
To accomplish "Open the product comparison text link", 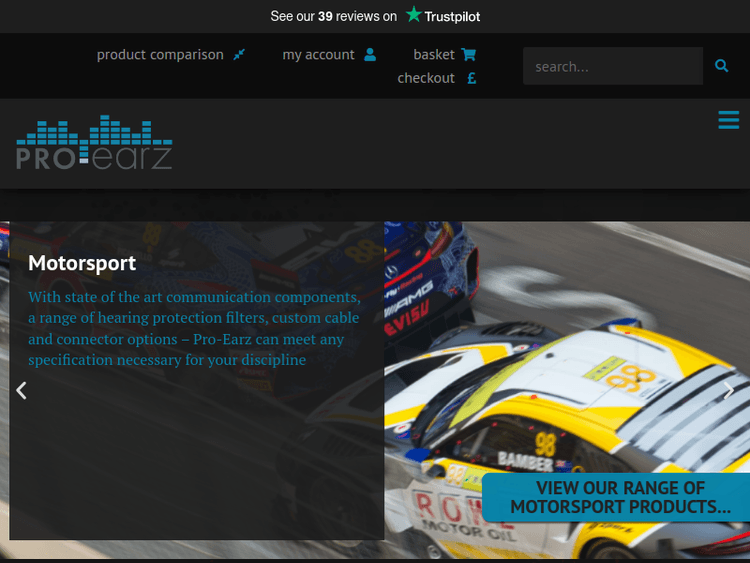I will [160, 55].
